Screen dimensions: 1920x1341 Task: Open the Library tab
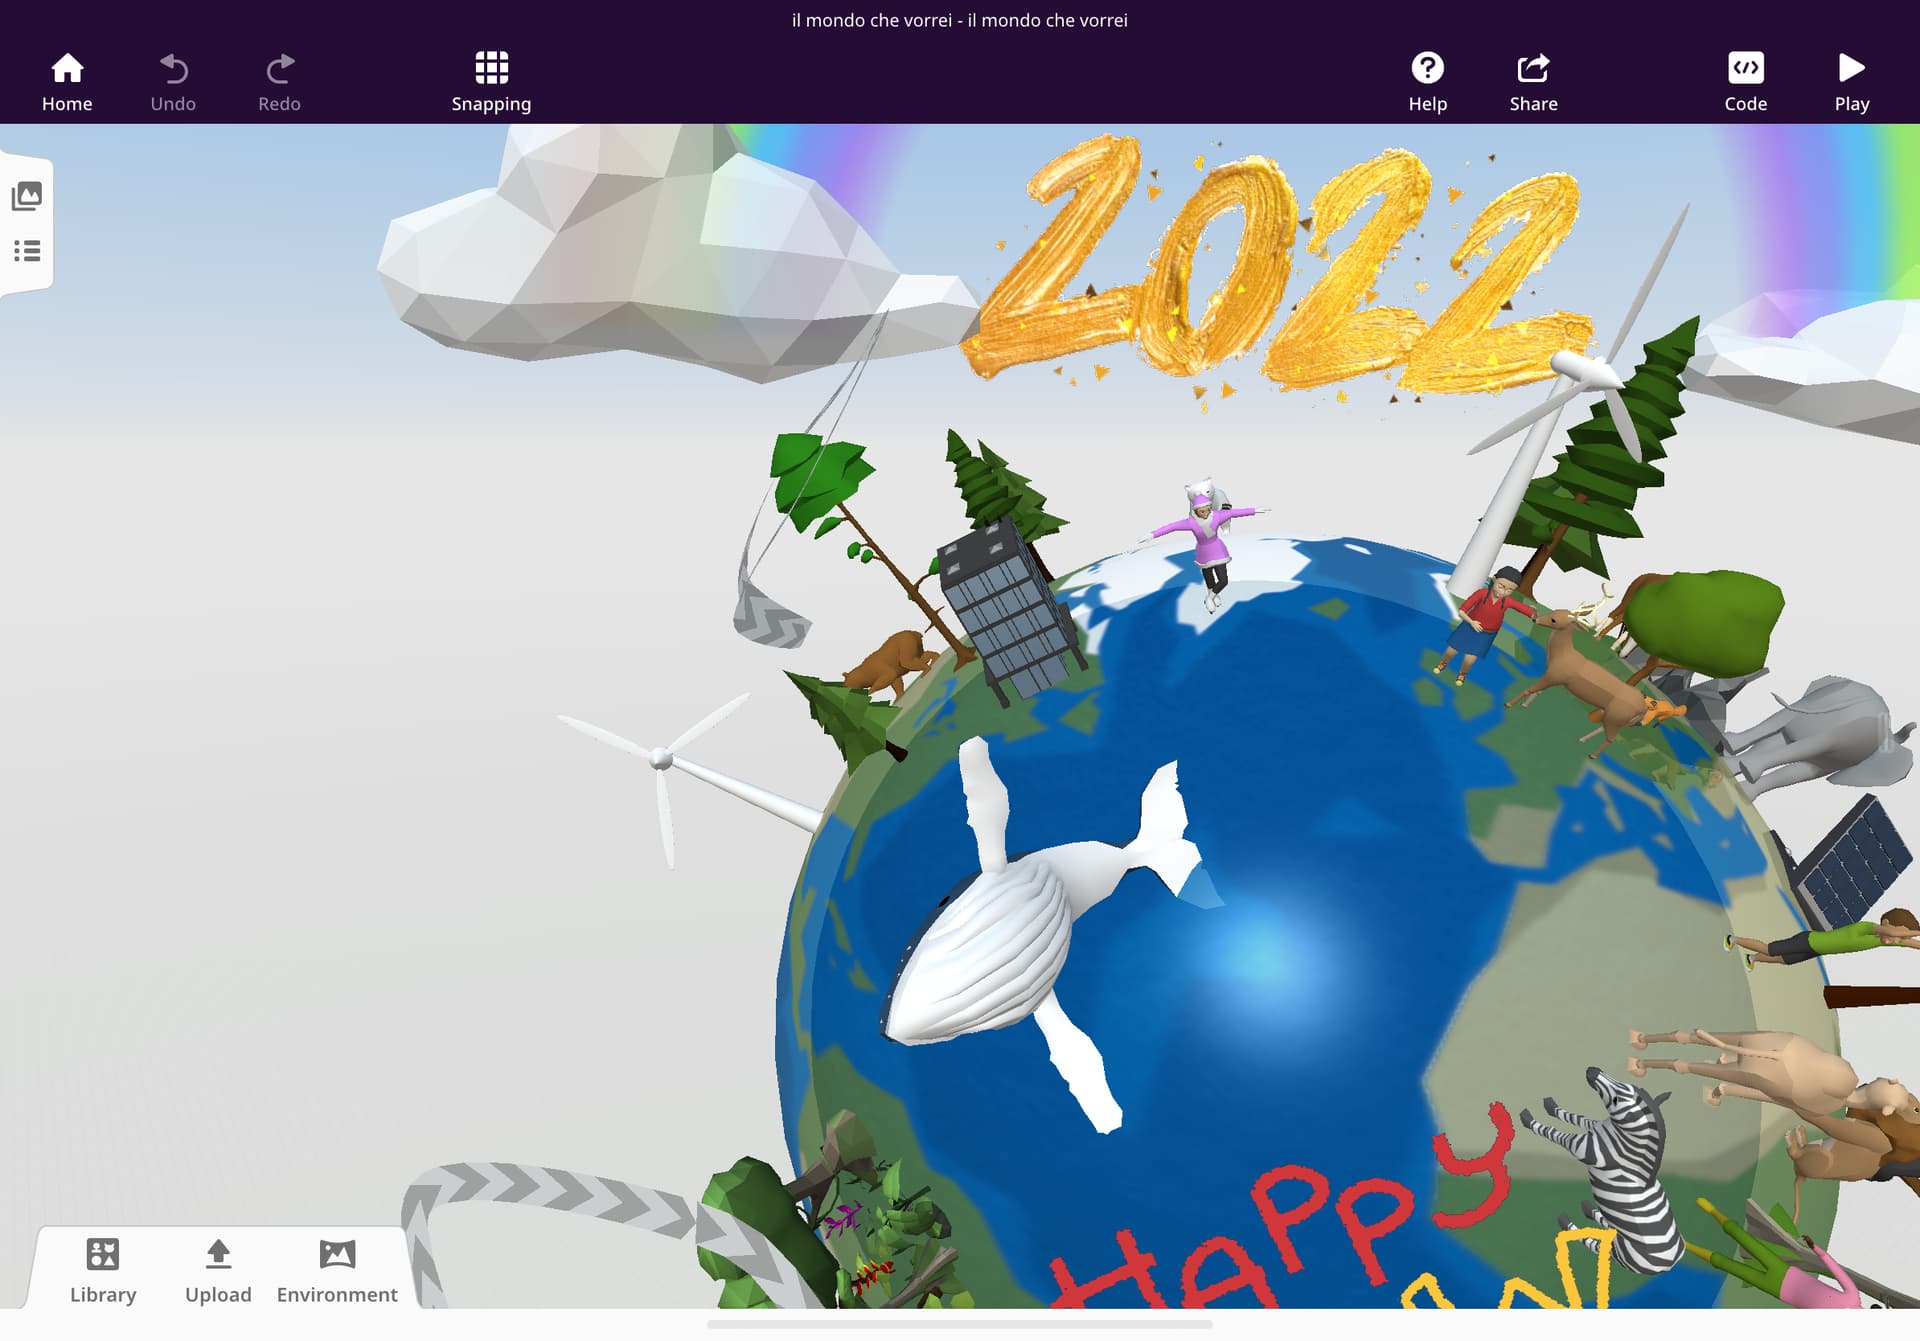tap(103, 1270)
